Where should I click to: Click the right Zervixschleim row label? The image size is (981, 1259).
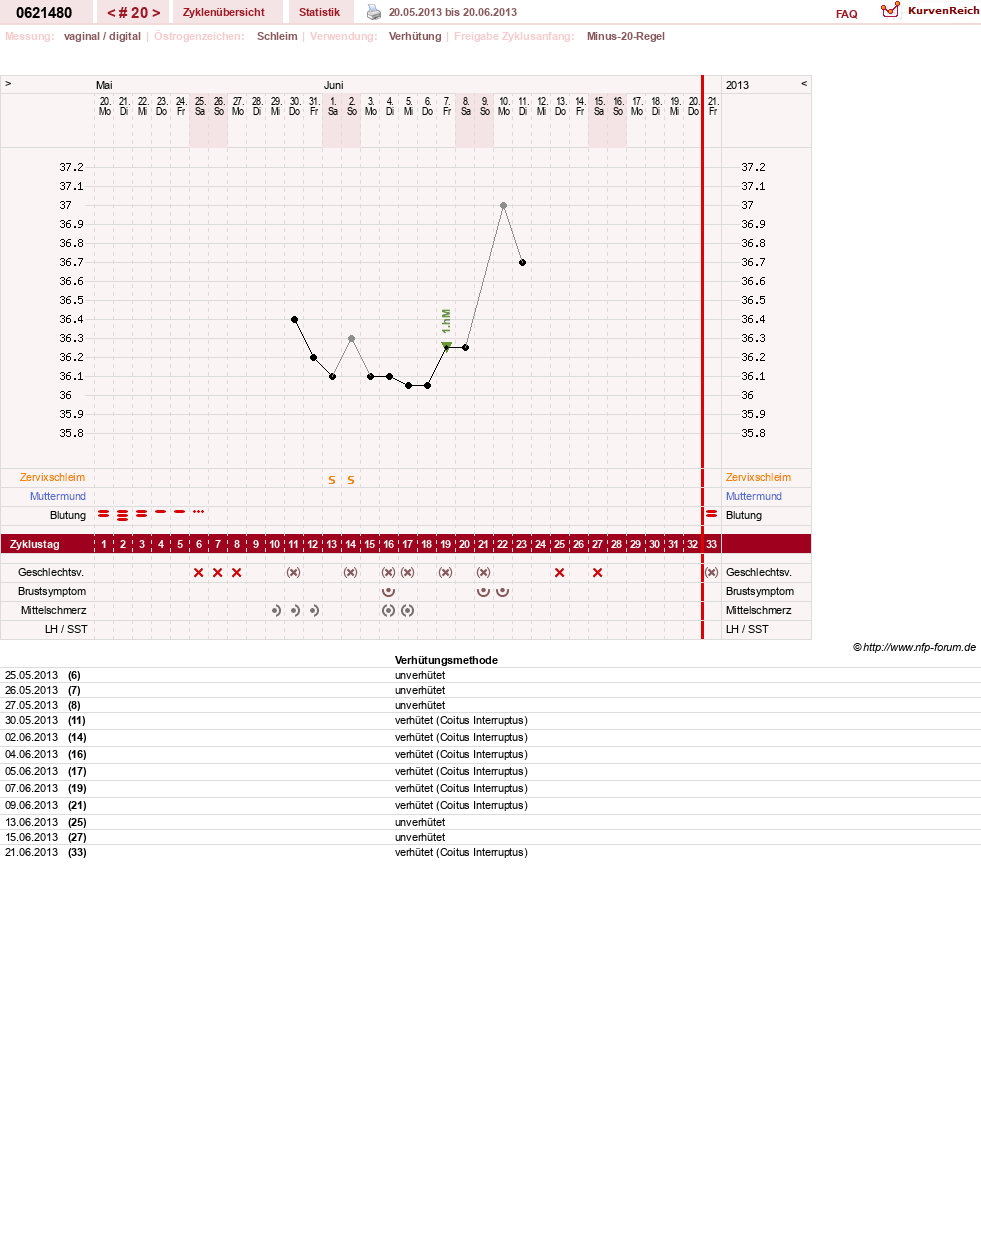point(758,477)
